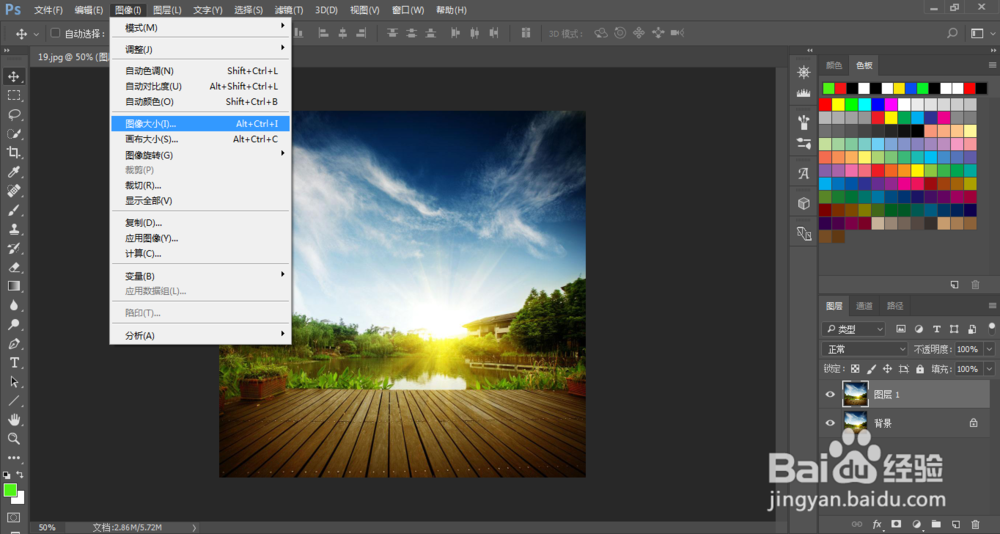
Task: Expand the 调整(J) submenu
Action: pyautogui.click(x=200, y=49)
